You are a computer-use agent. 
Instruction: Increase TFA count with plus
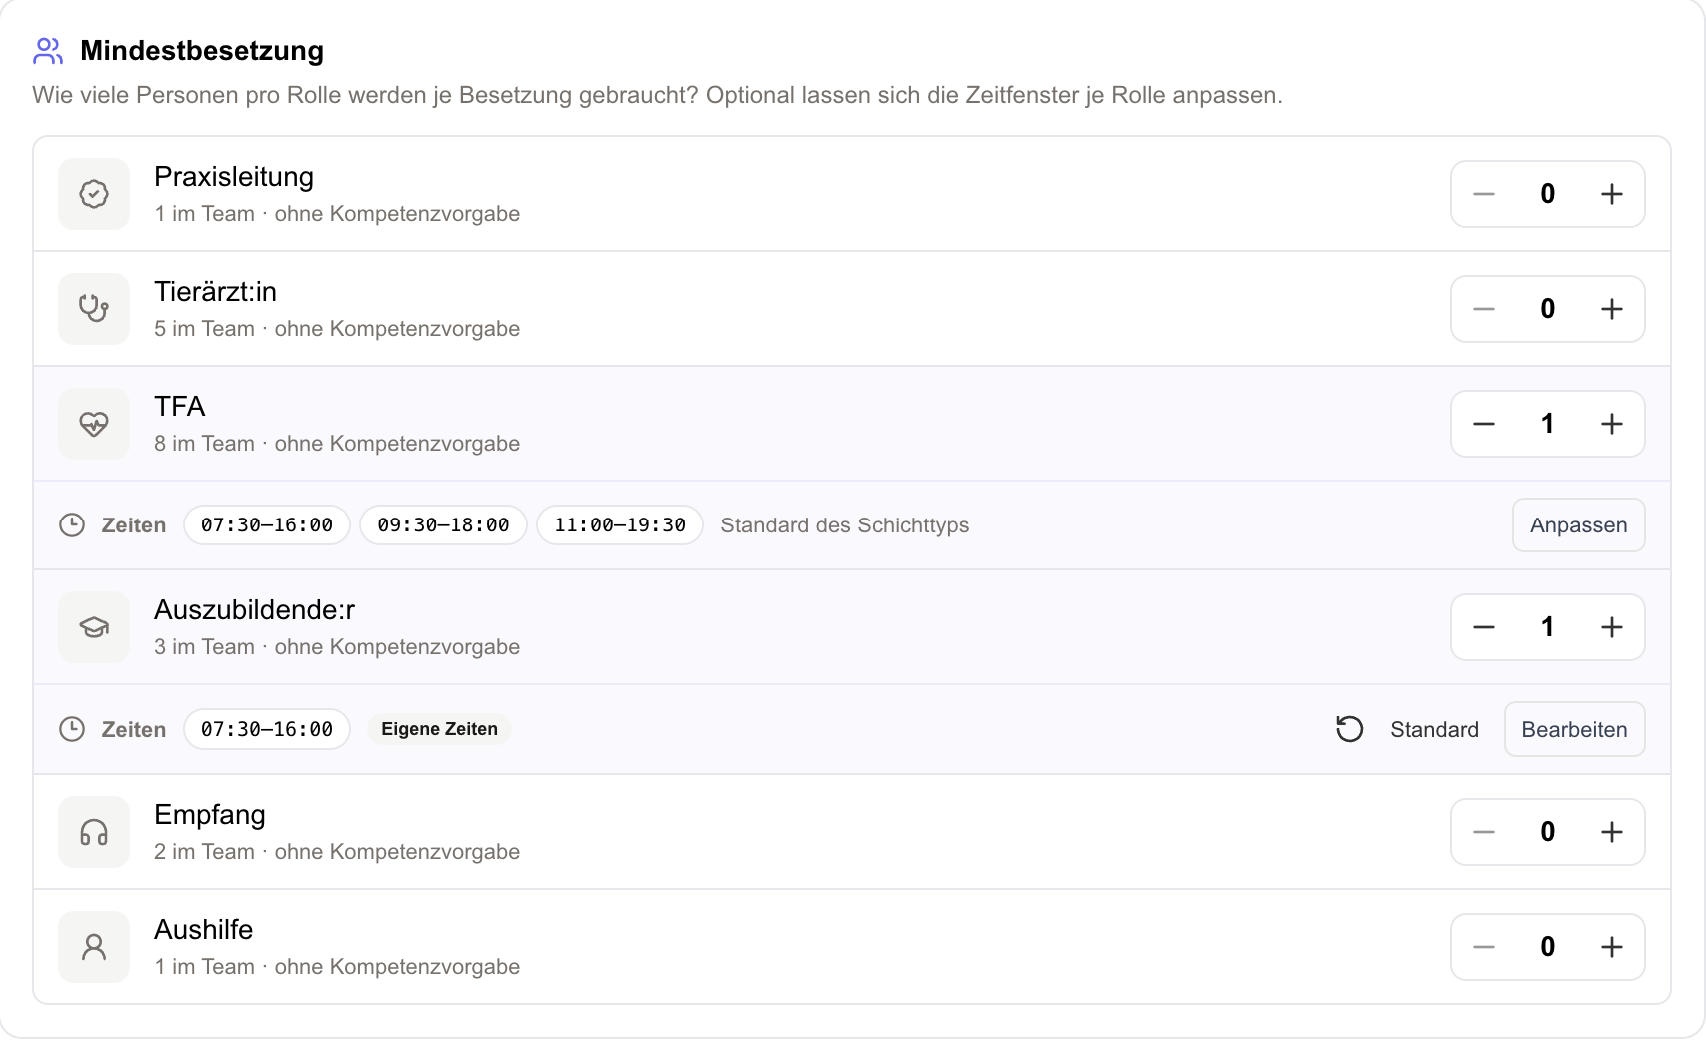(1611, 424)
